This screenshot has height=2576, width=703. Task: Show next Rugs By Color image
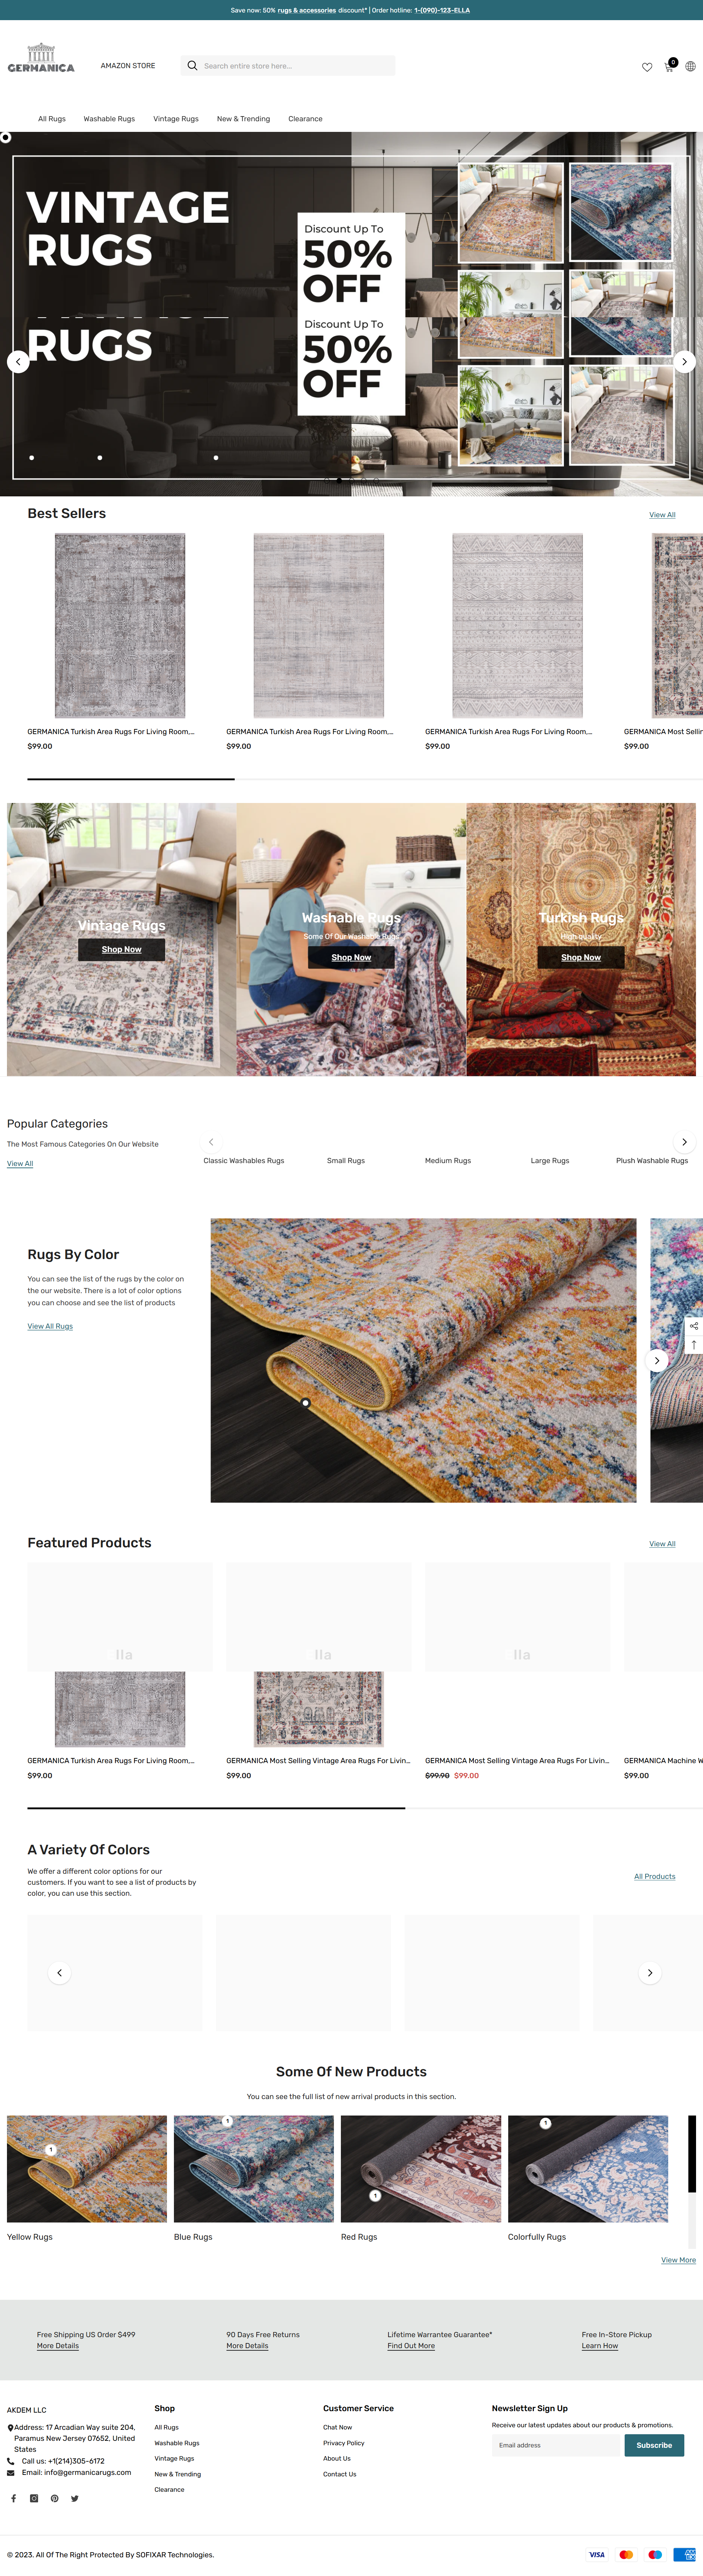coord(656,1360)
